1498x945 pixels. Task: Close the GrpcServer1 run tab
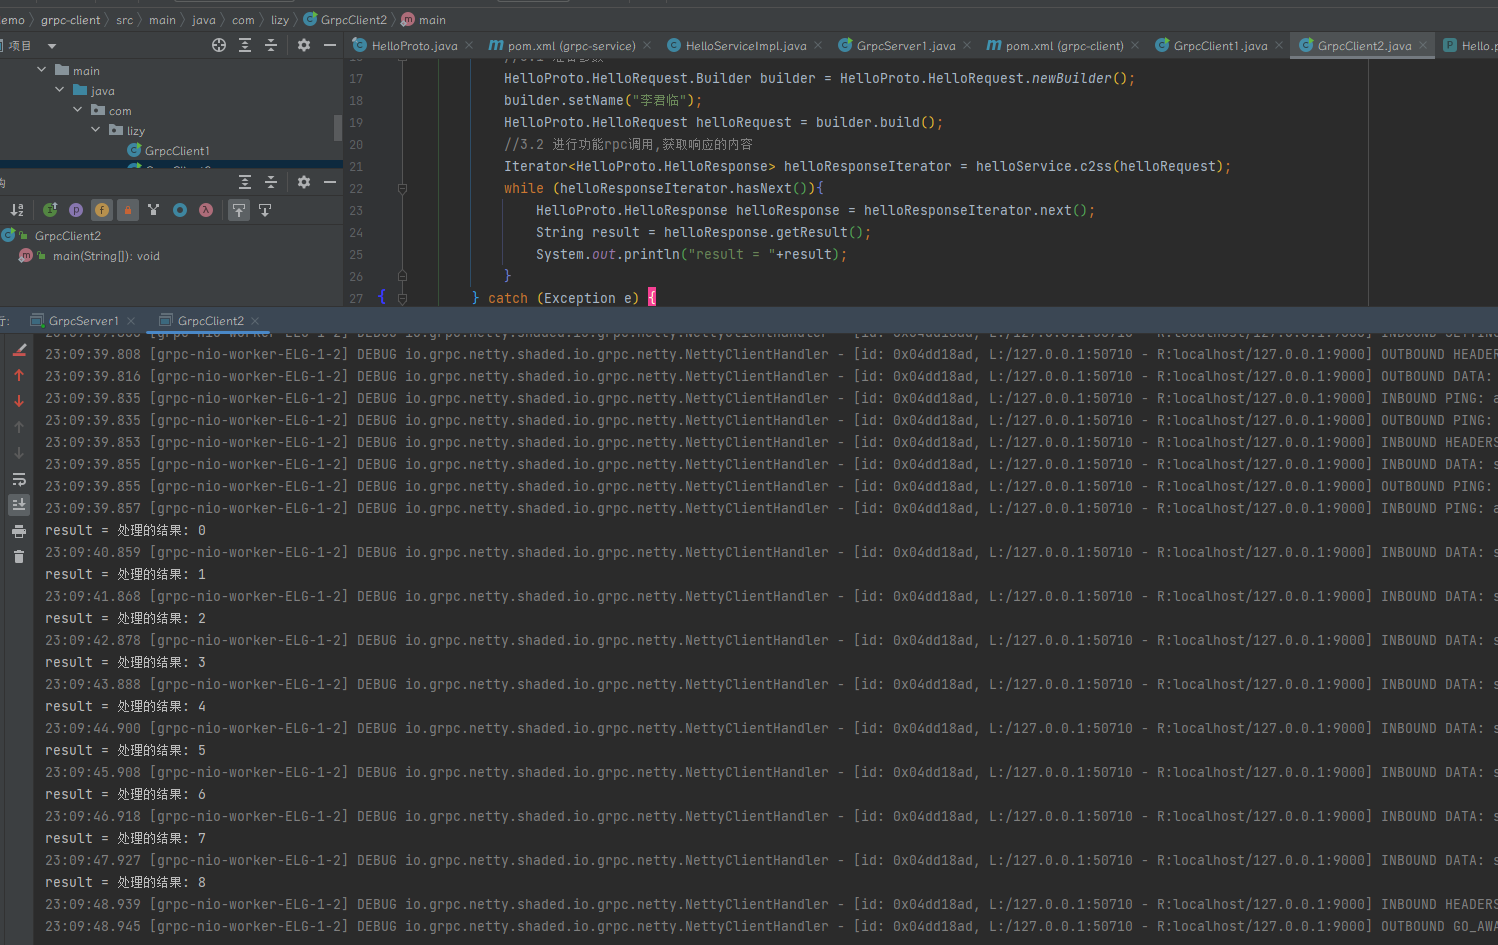coord(130,321)
